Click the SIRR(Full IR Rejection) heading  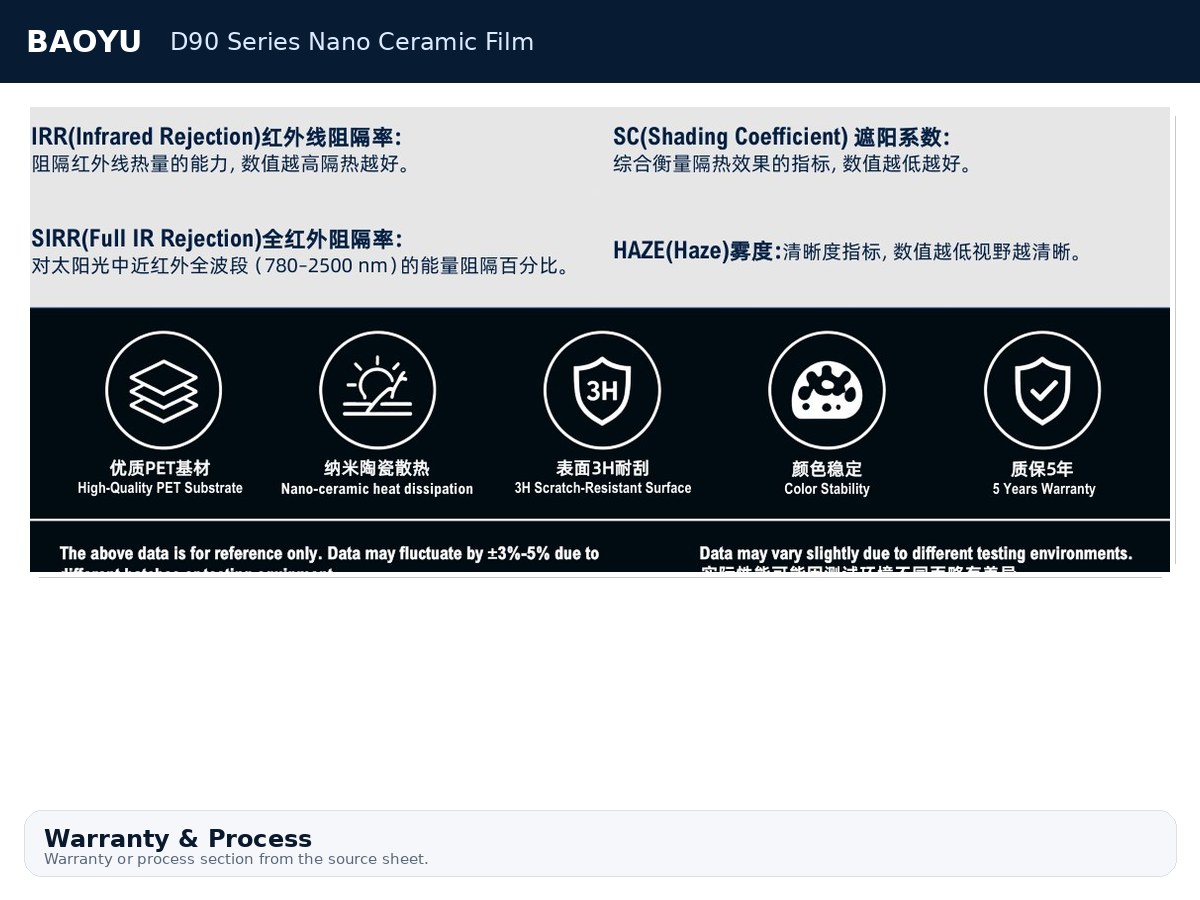pos(217,239)
